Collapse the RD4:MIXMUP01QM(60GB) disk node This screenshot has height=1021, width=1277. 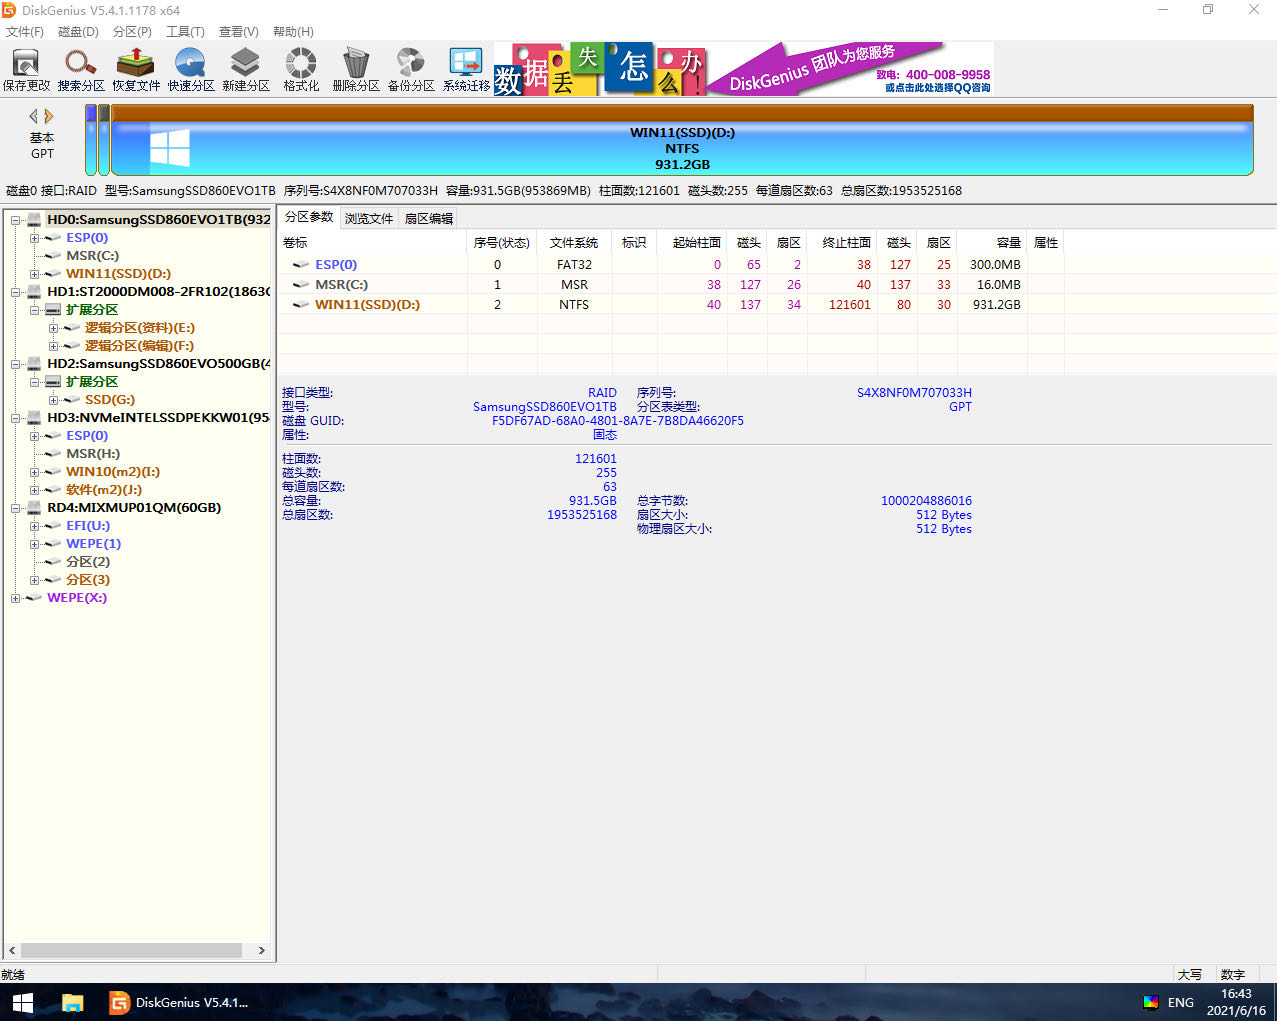click(x=16, y=508)
